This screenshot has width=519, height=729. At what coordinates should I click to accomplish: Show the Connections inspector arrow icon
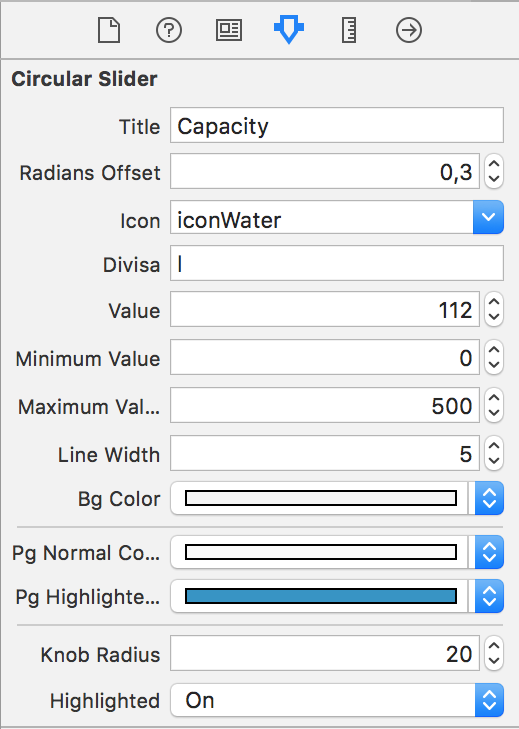[x=409, y=31]
